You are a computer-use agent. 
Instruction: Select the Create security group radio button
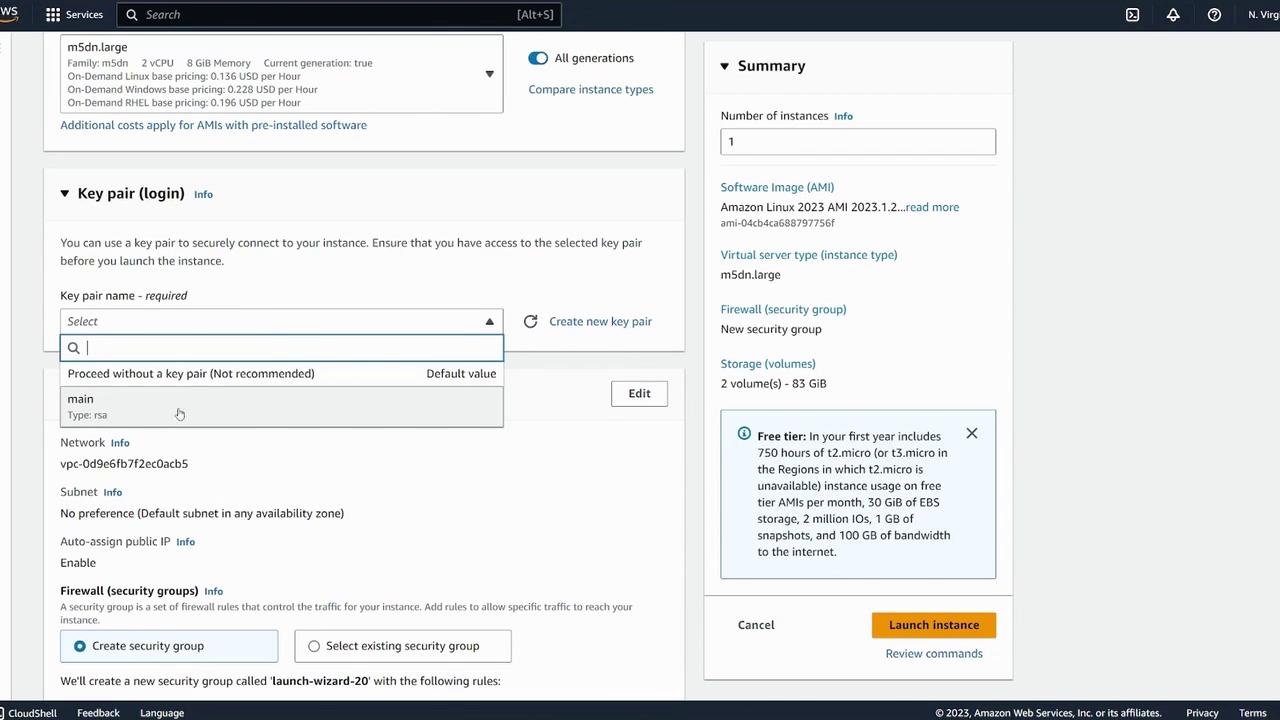click(x=80, y=646)
